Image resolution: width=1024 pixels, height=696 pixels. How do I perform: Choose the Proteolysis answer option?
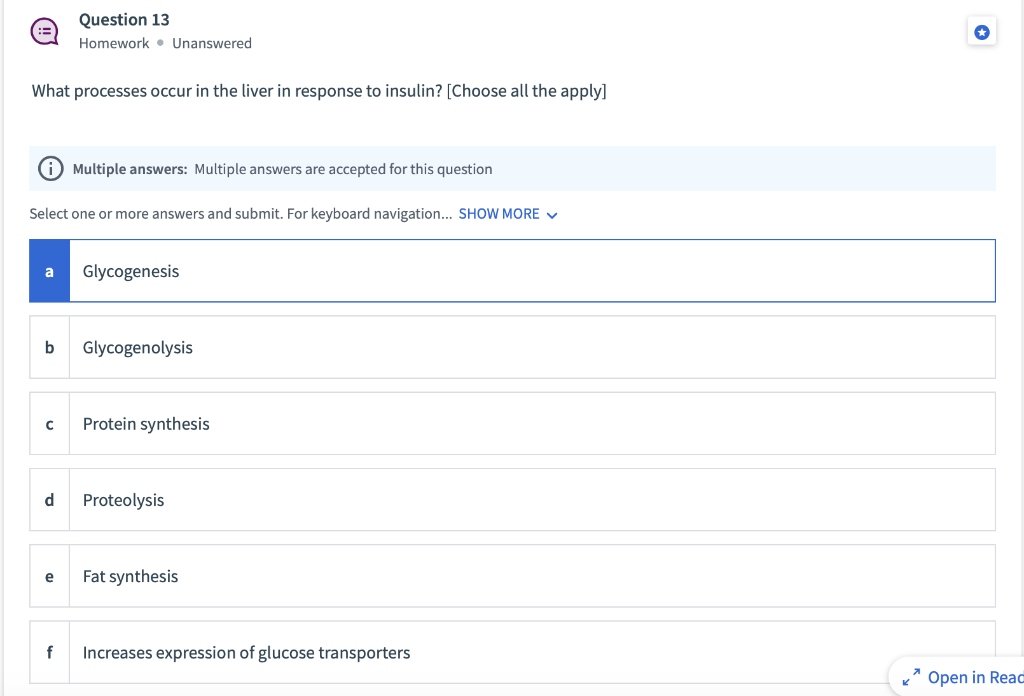[x=513, y=499]
